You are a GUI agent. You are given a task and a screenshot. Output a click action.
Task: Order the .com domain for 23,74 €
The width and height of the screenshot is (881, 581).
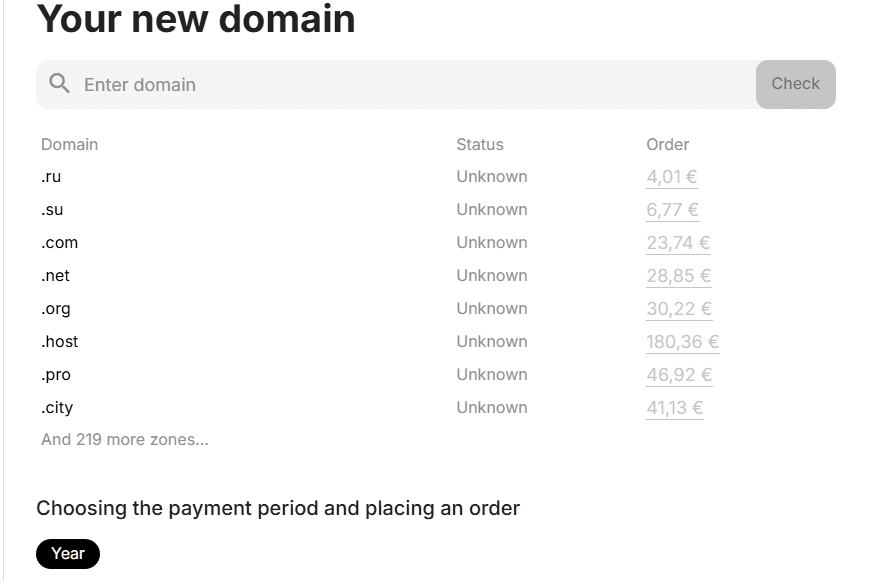(x=678, y=243)
